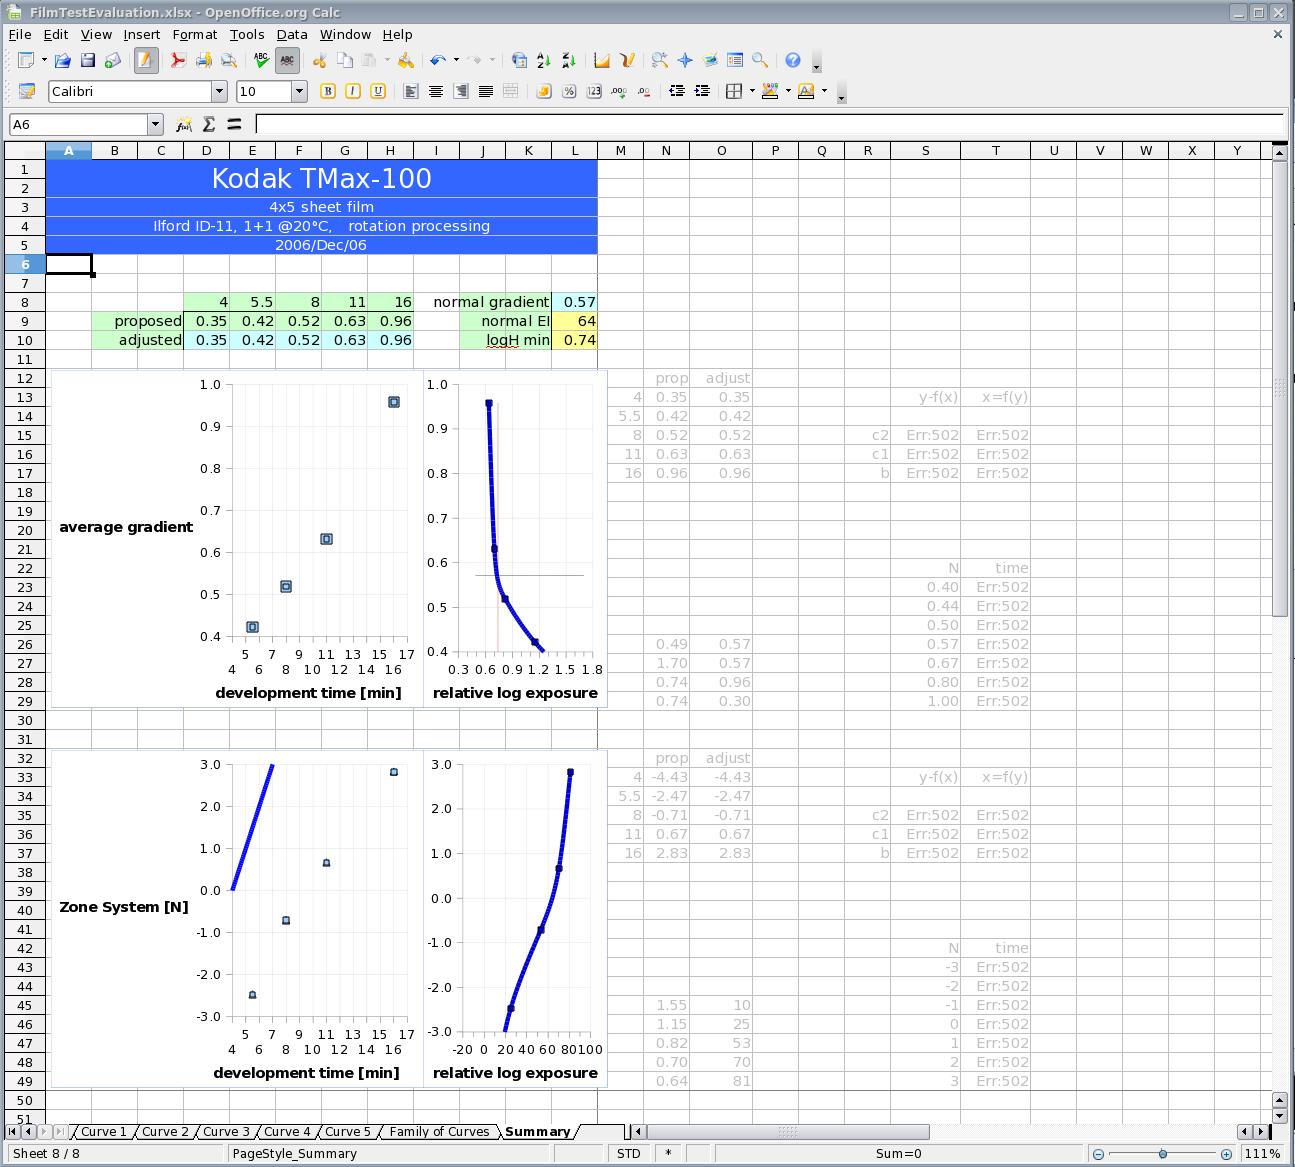Run the spelling check
The height and width of the screenshot is (1167, 1295).
pos(261,61)
